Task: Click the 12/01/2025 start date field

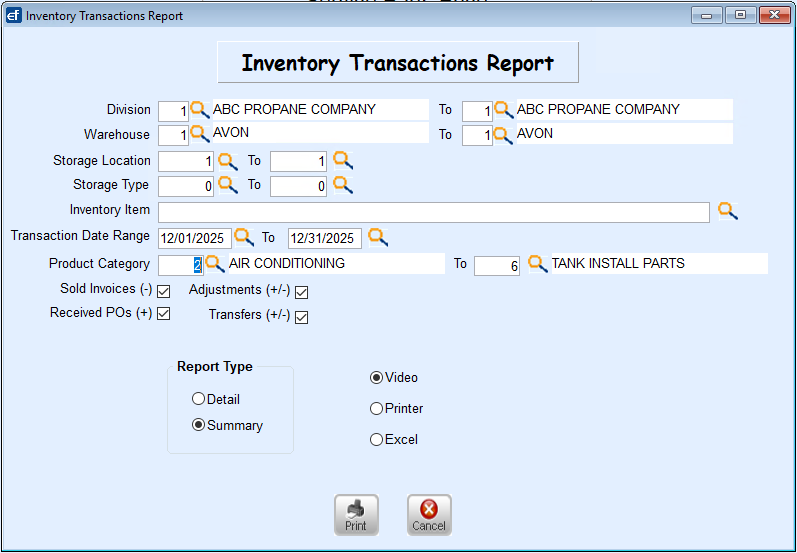Action: 195,238
